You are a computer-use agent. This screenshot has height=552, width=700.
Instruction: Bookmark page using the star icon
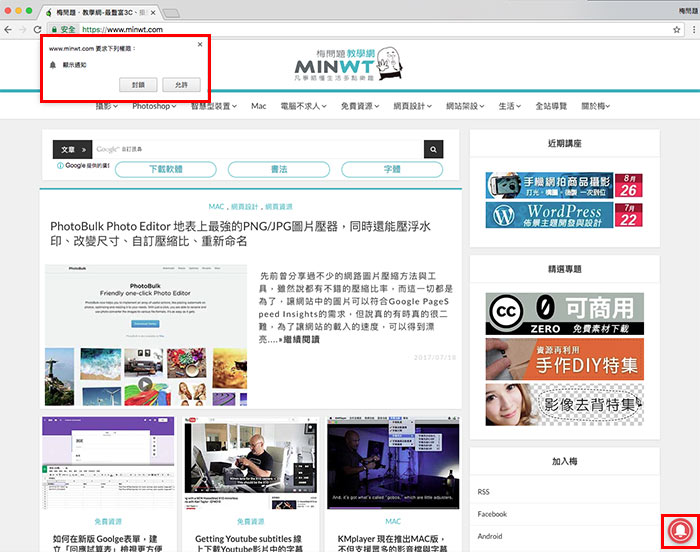[x=677, y=29]
